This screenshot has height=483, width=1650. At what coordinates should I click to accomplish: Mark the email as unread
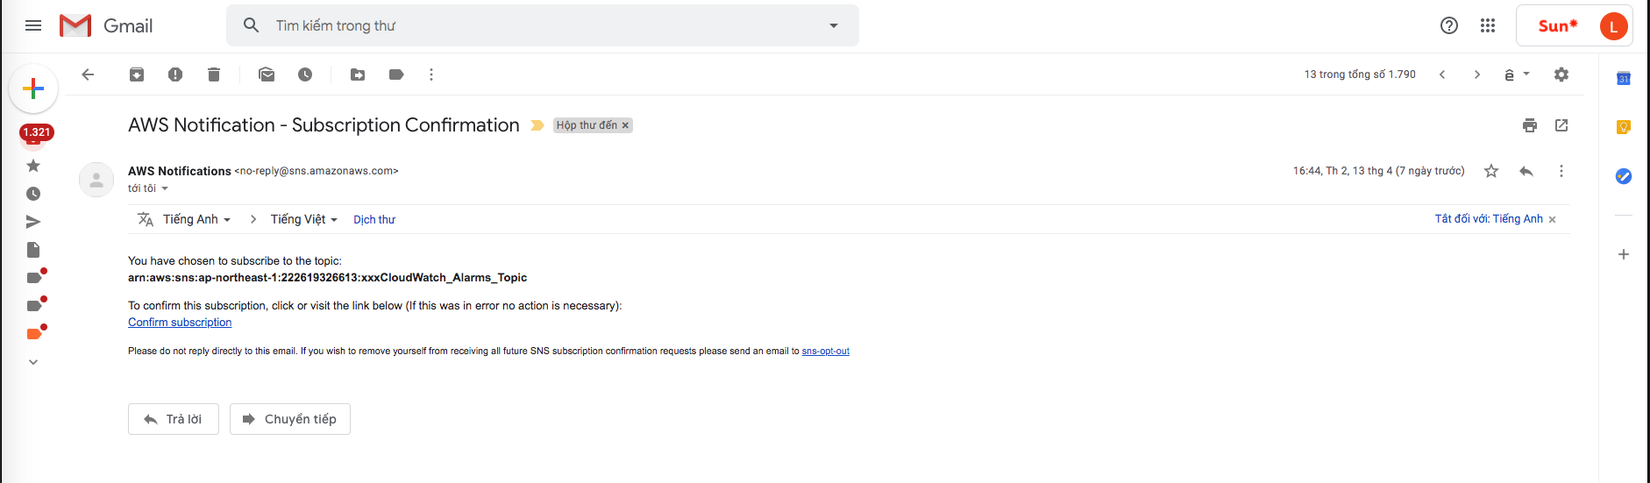pos(266,75)
